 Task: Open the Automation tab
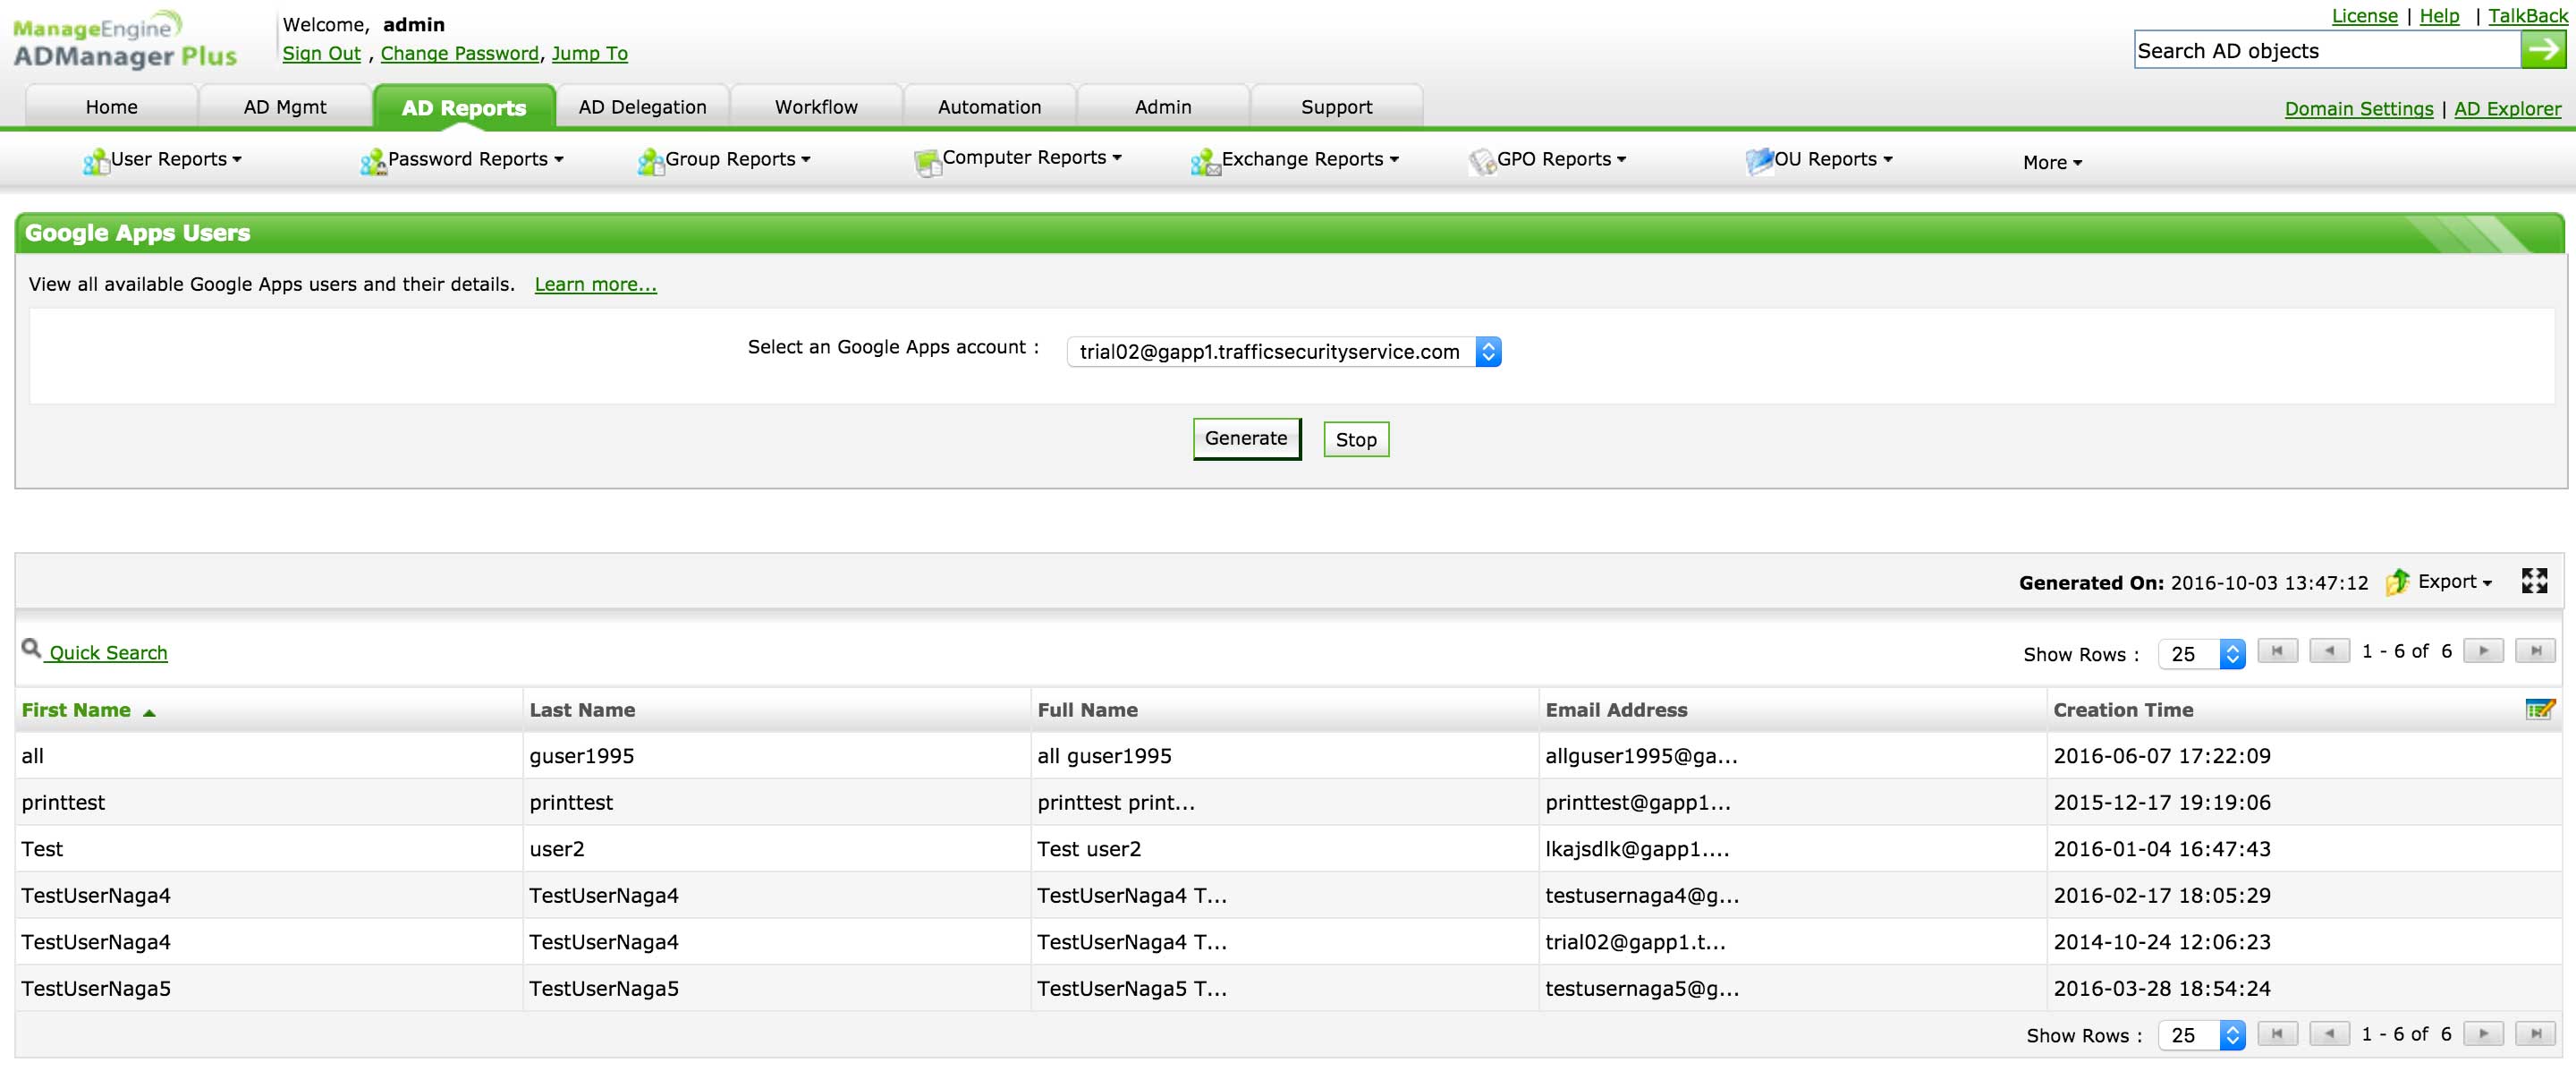tap(989, 107)
